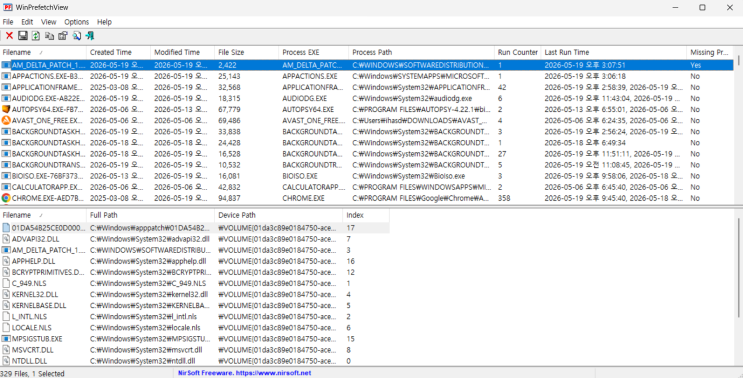This screenshot has width=743, height=378.
Task: Refresh the prefetch list with the toolbar icon
Action: [36, 36]
